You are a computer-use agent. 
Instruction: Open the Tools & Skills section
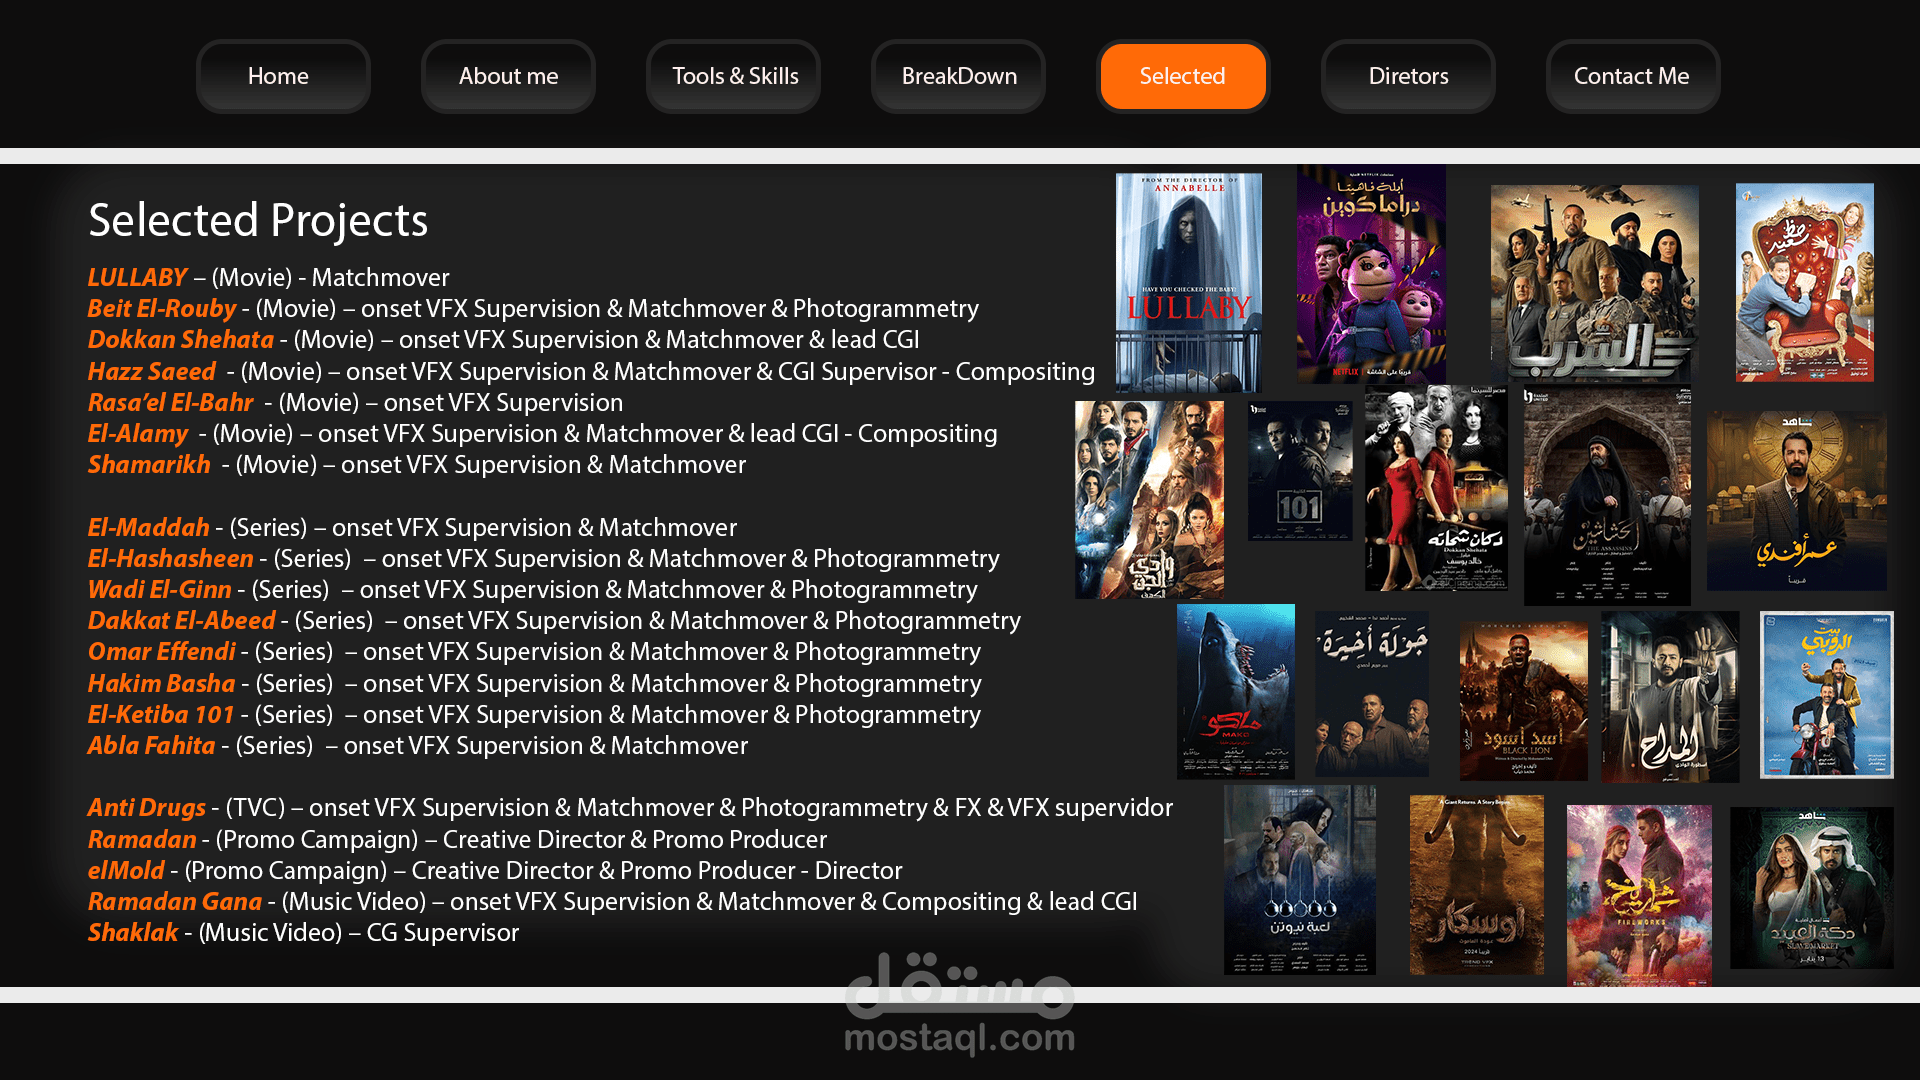[x=734, y=76]
